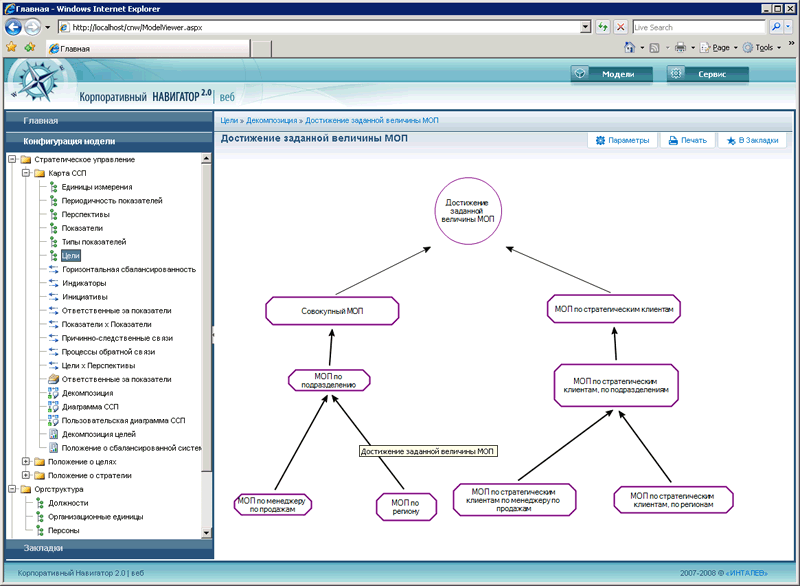
Task: Open Горизонтальная сбалансированность tree item
Action: 129,269
